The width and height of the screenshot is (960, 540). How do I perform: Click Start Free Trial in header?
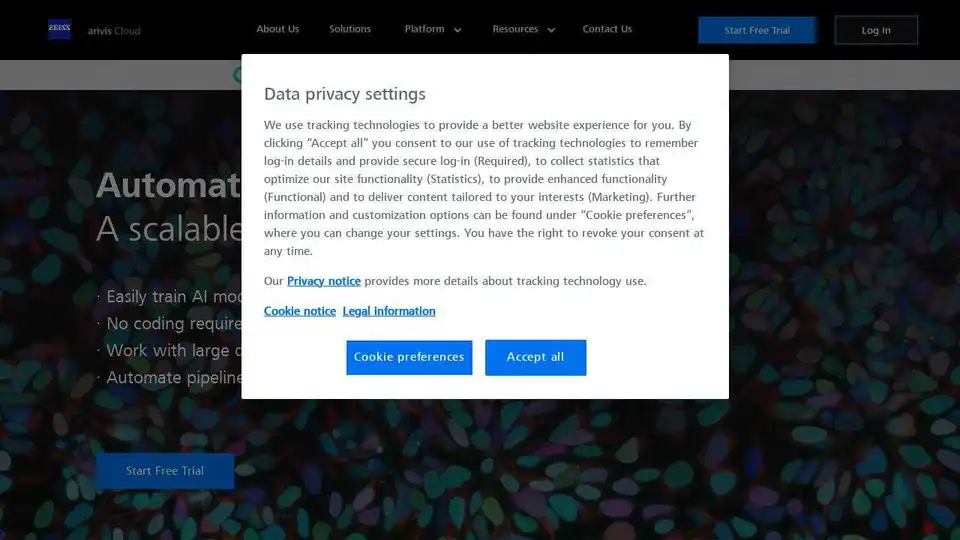[757, 30]
